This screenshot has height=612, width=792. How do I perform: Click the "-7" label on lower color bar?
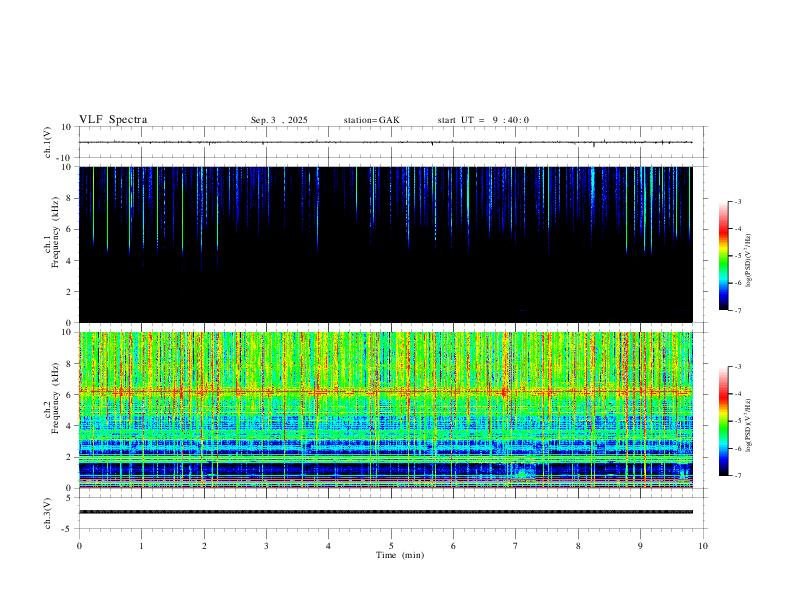pyautogui.click(x=738, y=476)
